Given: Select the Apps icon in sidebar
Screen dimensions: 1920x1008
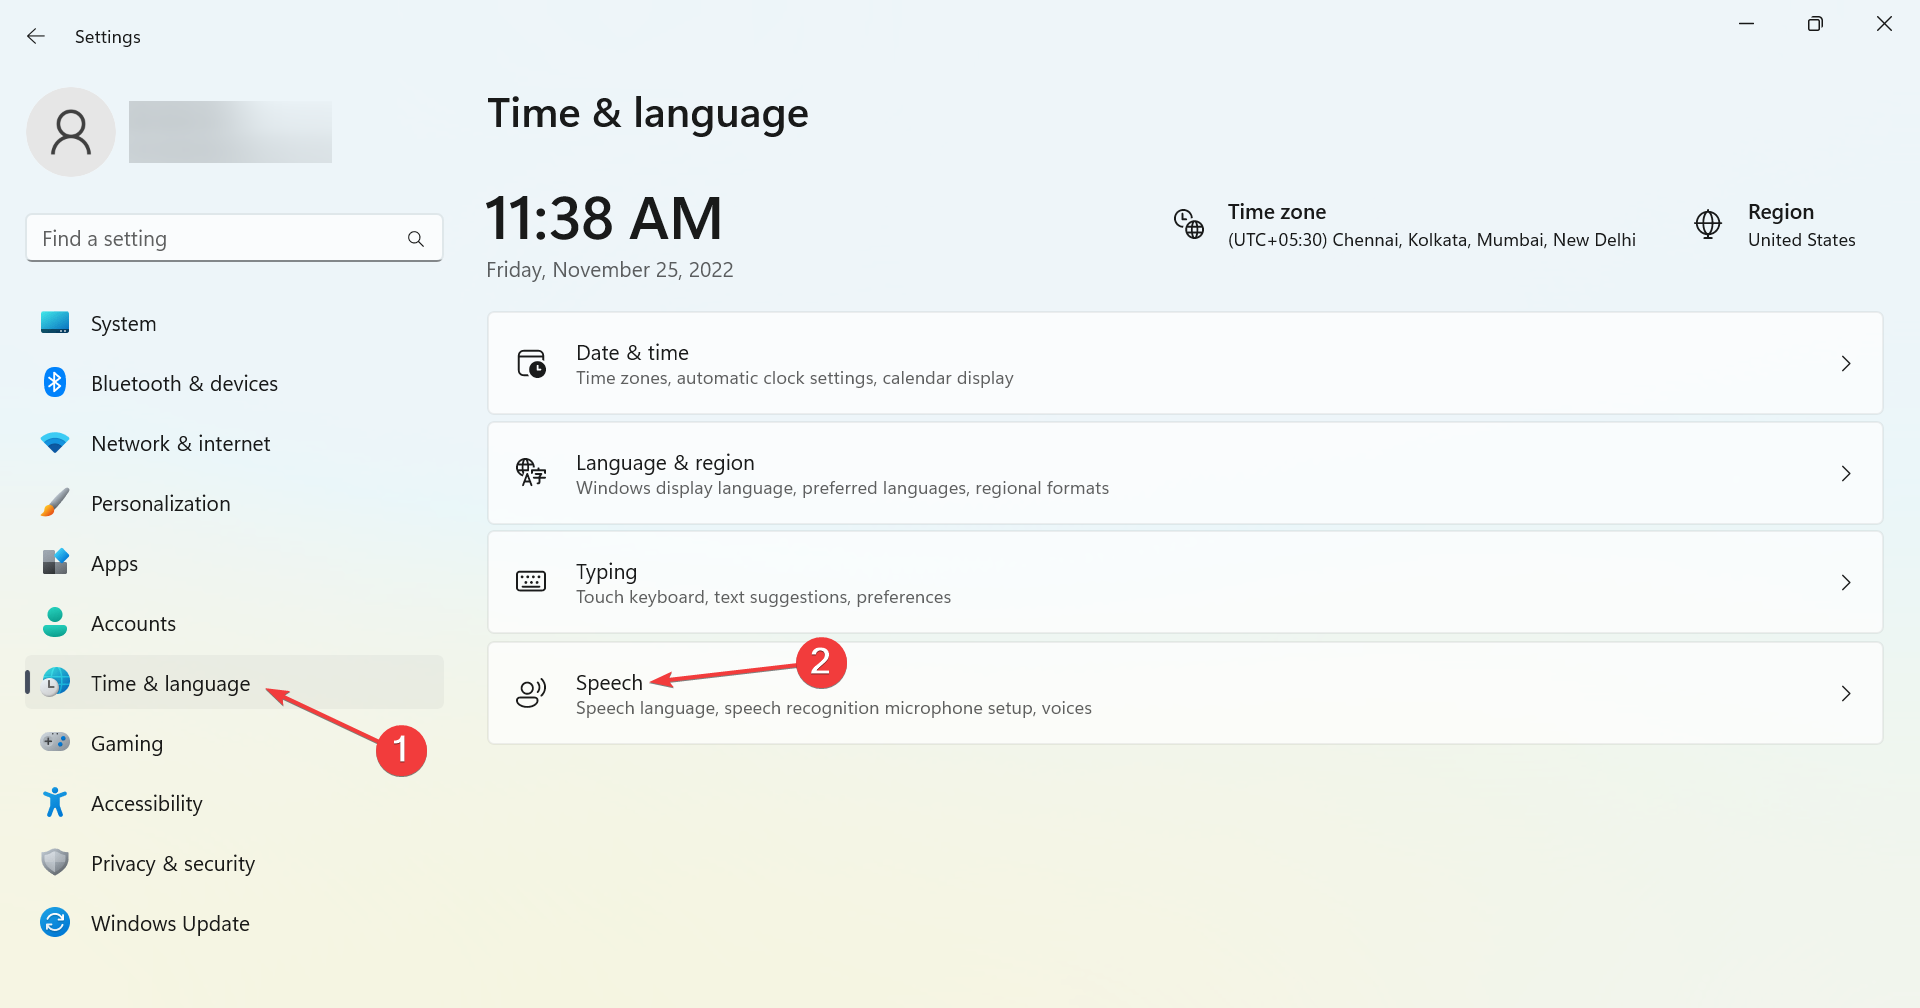Looking at the screenshot, I should point(55,562).
